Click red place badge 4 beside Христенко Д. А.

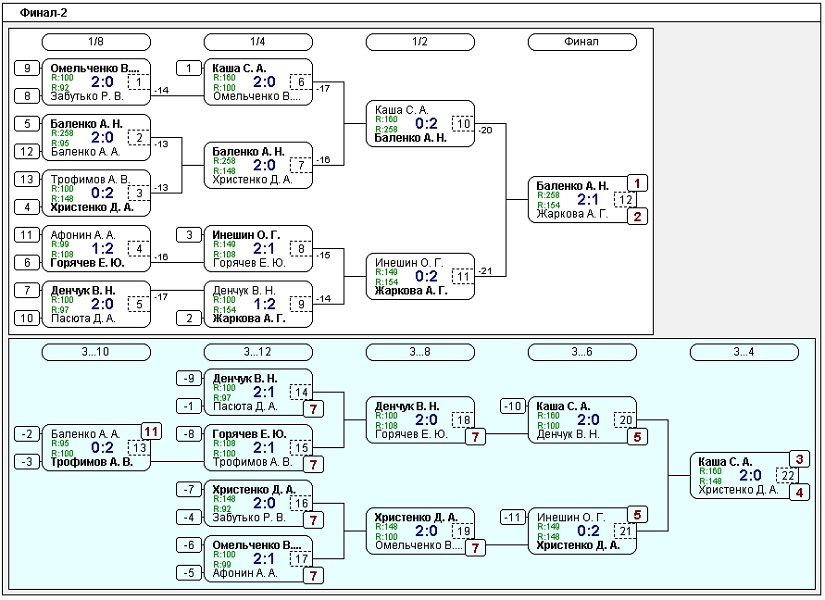pyautogui.click(x=799, y=492)
